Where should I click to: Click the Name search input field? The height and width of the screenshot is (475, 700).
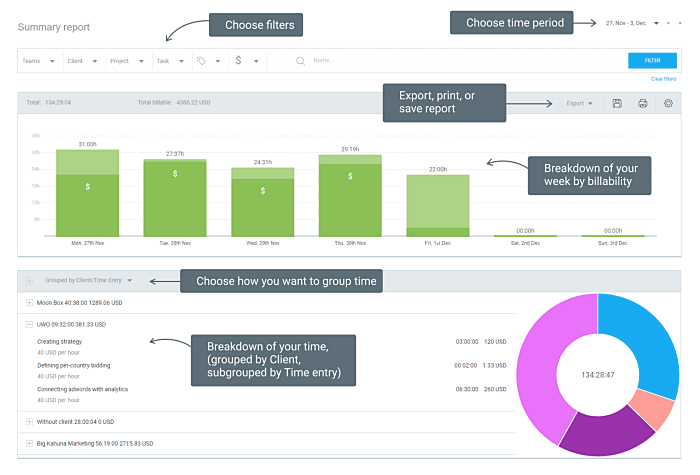coord(464,61)
